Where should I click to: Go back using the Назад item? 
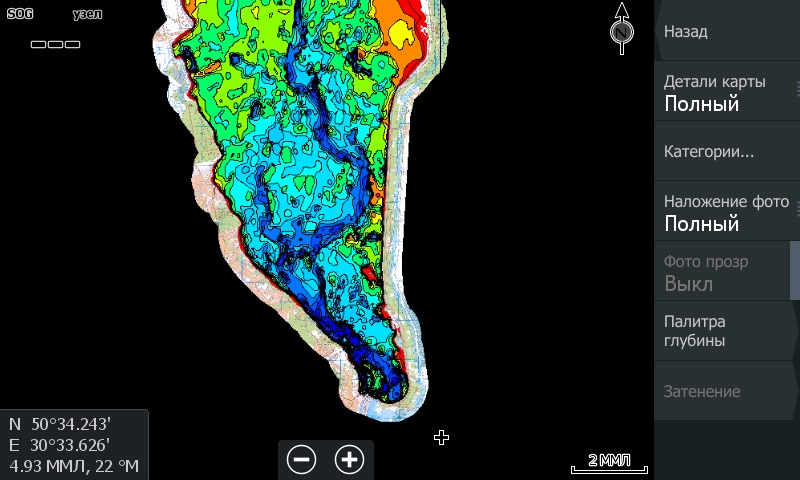click(726, 31)
